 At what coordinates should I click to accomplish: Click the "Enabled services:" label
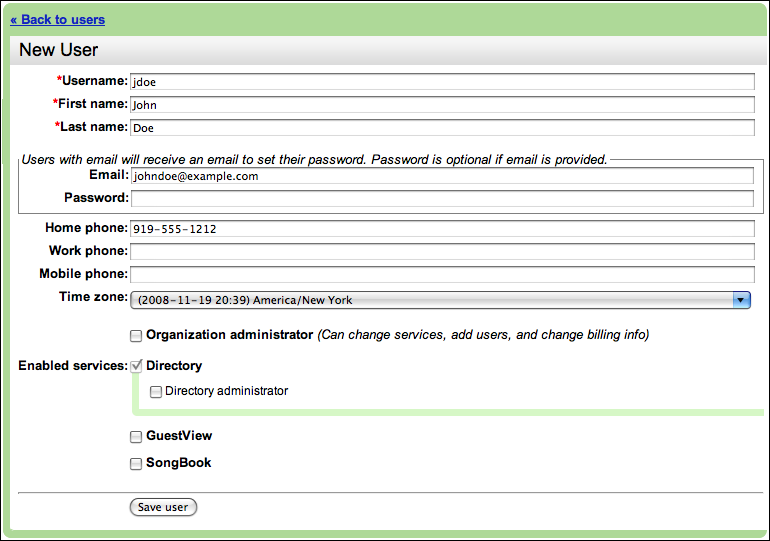tap(73, 366)
